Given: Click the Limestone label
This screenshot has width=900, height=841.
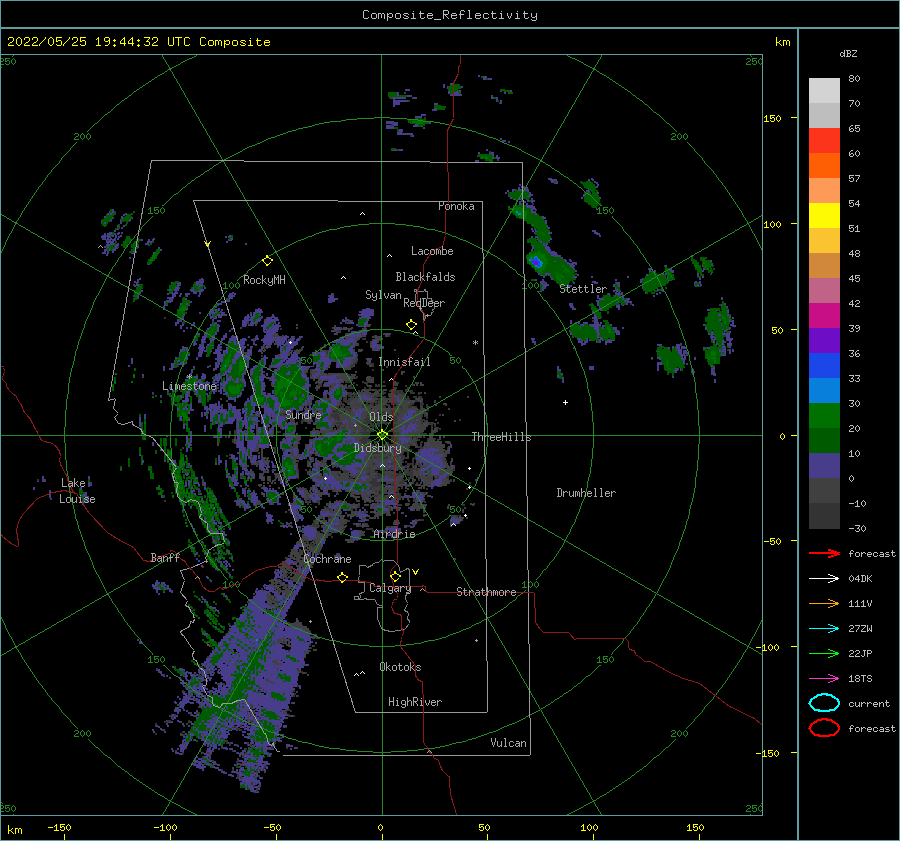Looking at the screenshot, I should pyautogui.click(x=189, y=386).
